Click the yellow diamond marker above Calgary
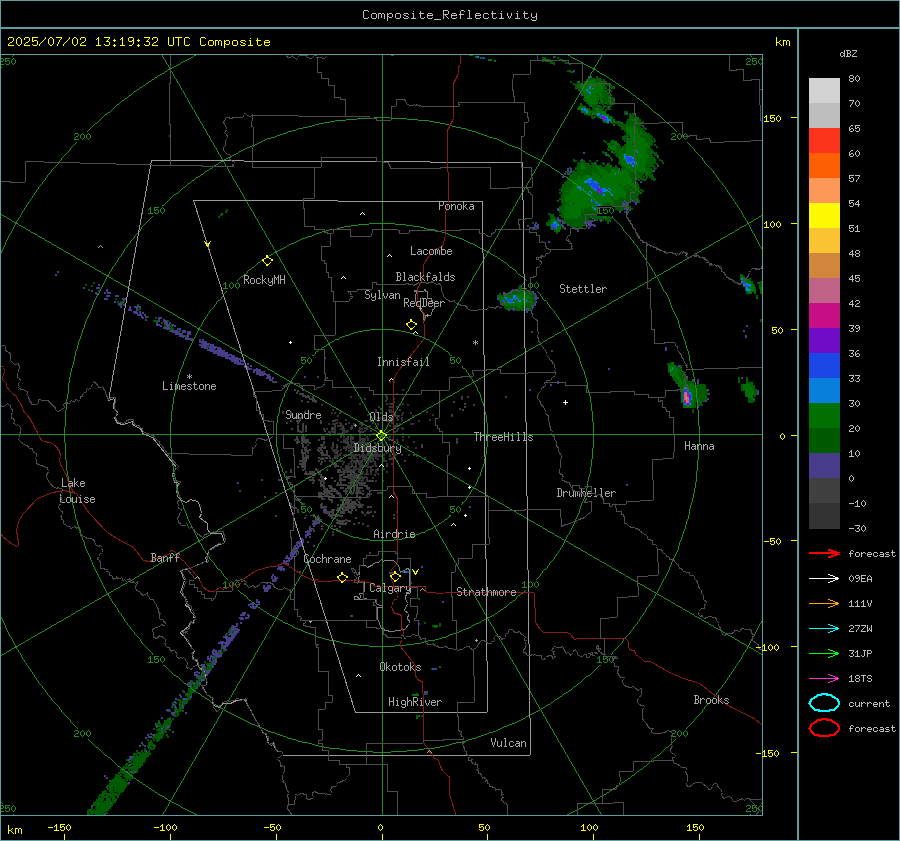The height and width of the screenshot is (841, 900). (x=395, y=576)
